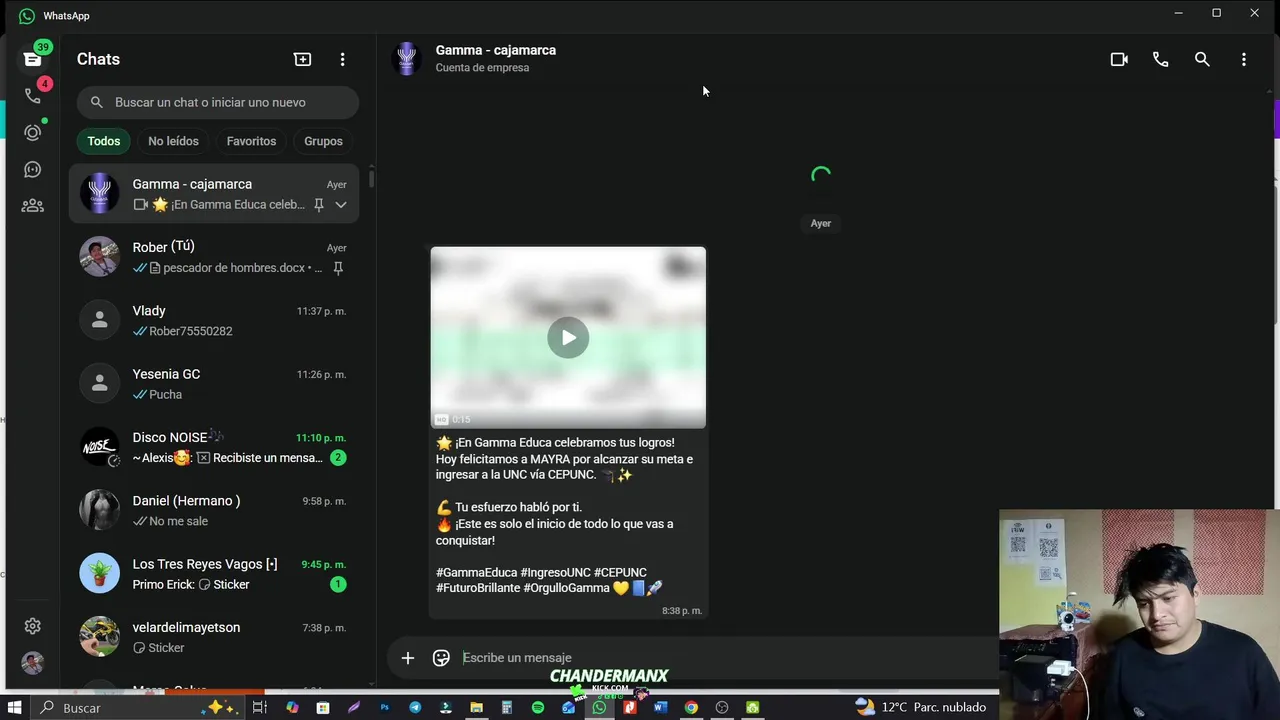Click the search chats input field
Image resolution: width=1280 pixels, height=720 pixels.
[x=218, y=102]
